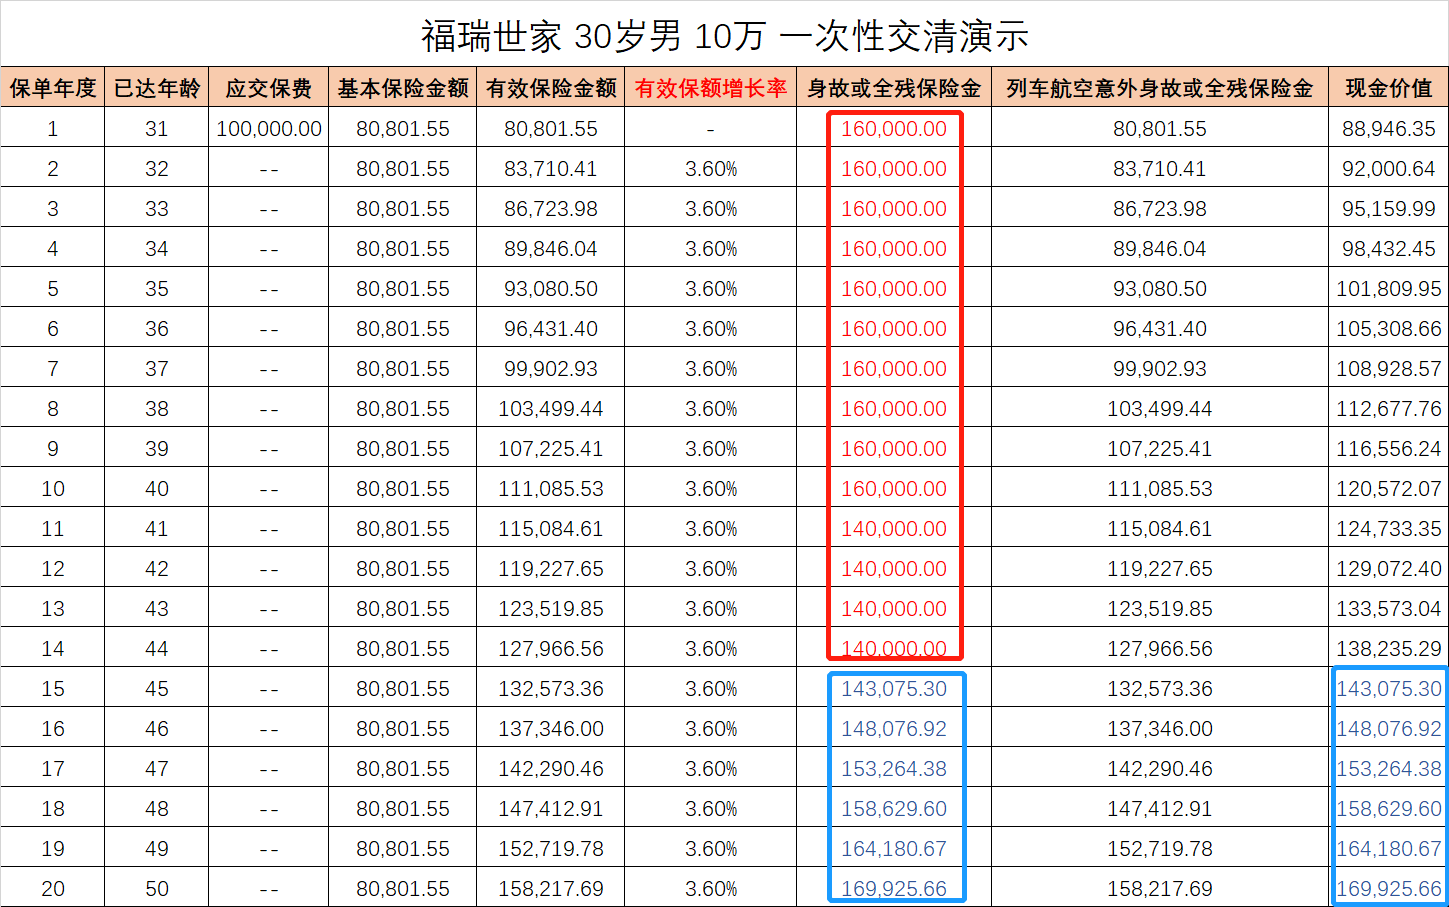Select policy year cell 10
Screen dimensions: 1449x907
click(53, 489)
